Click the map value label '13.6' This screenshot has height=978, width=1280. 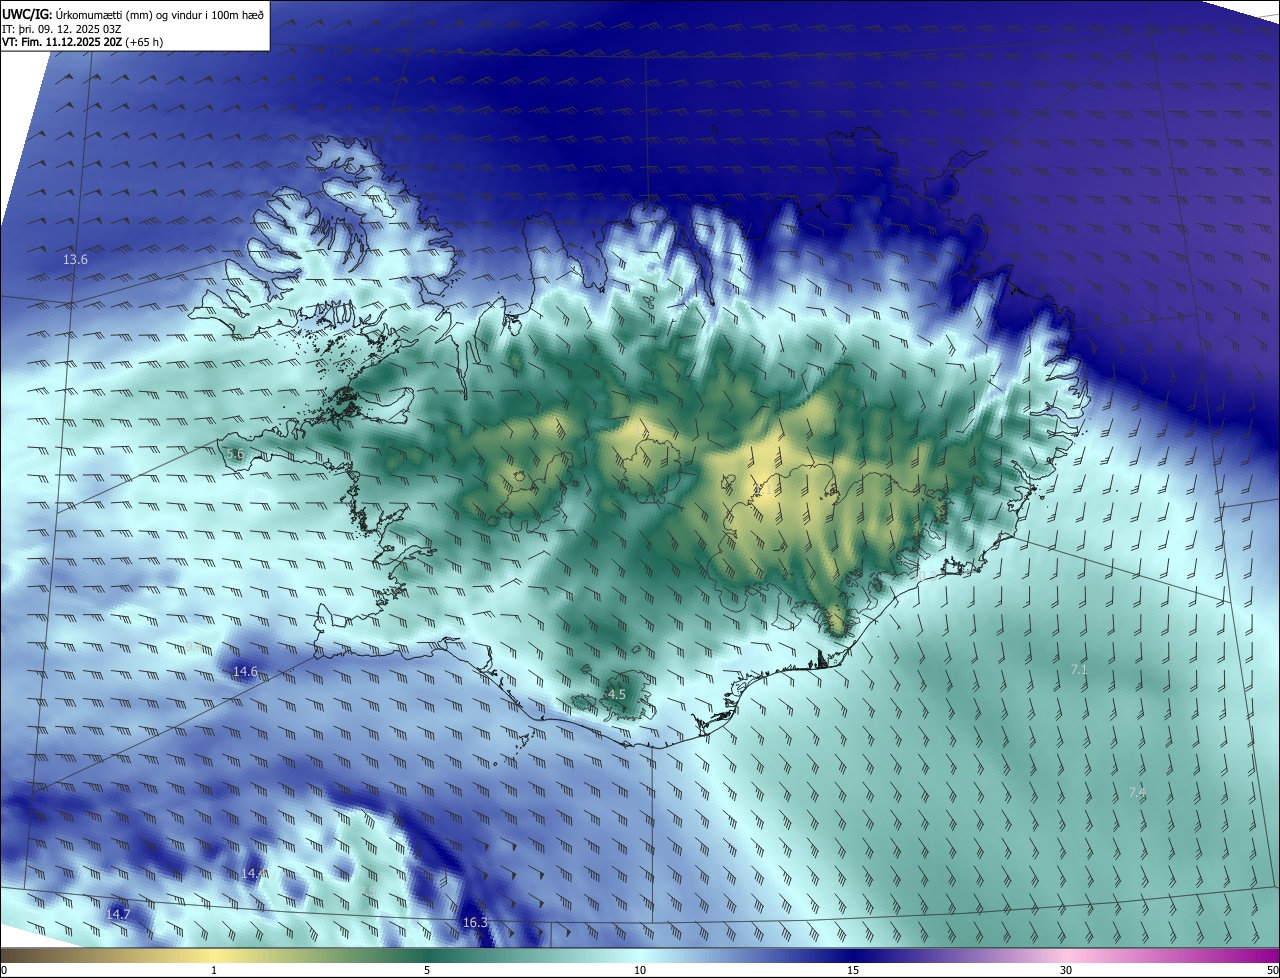(76, 260)
